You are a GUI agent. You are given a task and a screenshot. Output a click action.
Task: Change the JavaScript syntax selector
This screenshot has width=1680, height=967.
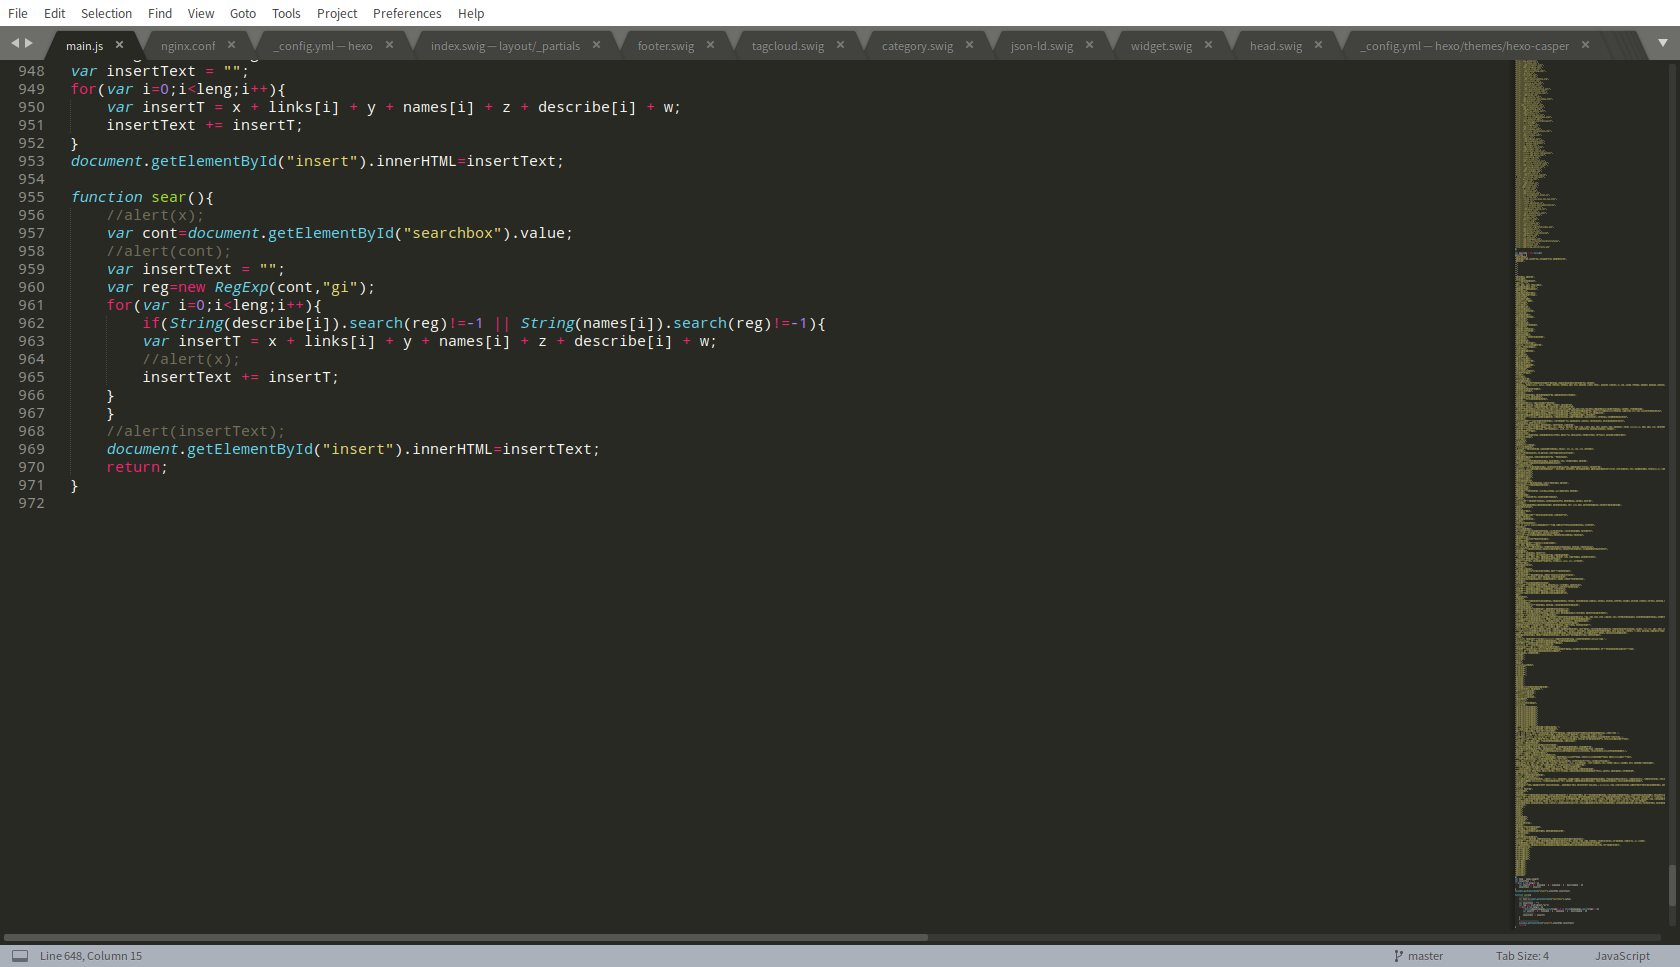tap(1622, 956)
